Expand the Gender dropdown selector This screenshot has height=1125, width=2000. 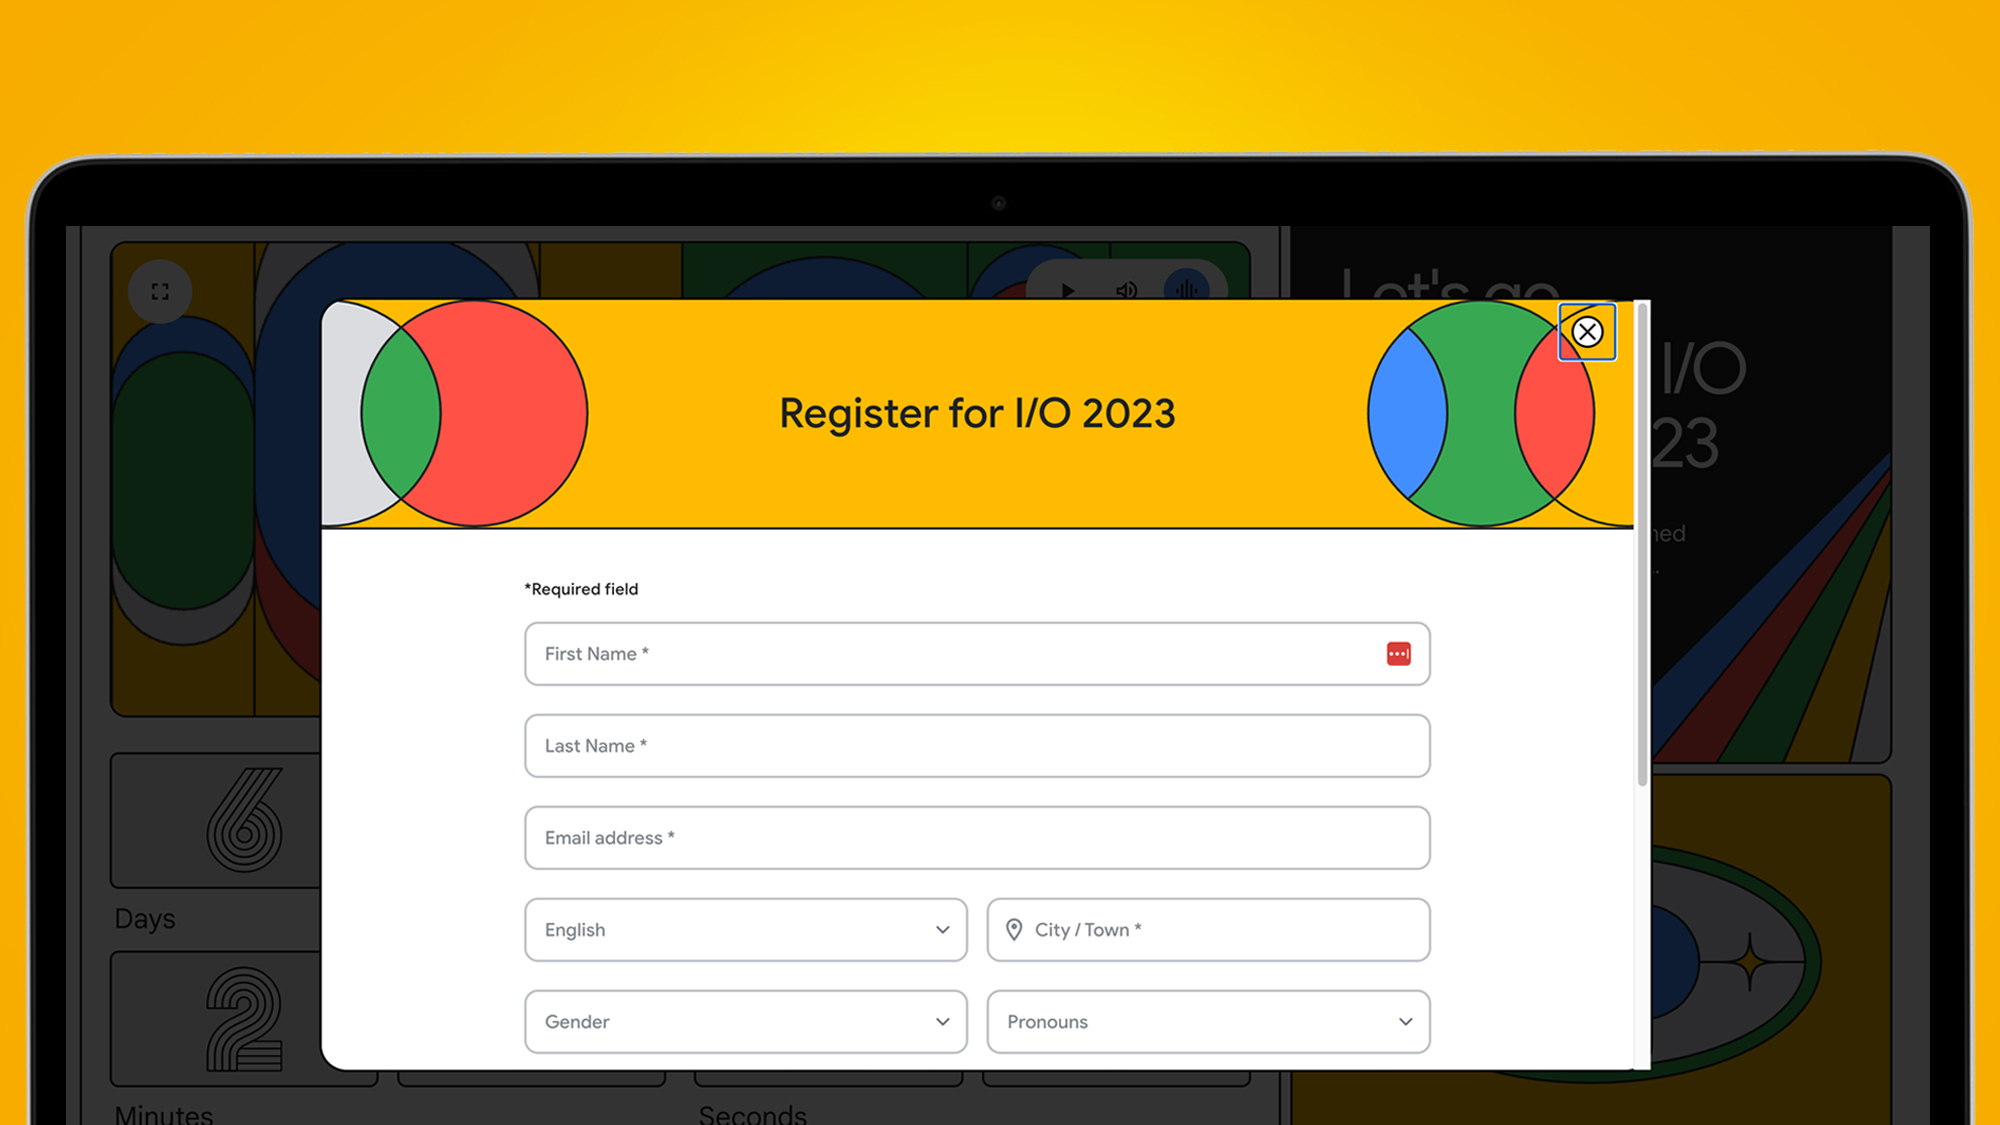coord(745,1021)
